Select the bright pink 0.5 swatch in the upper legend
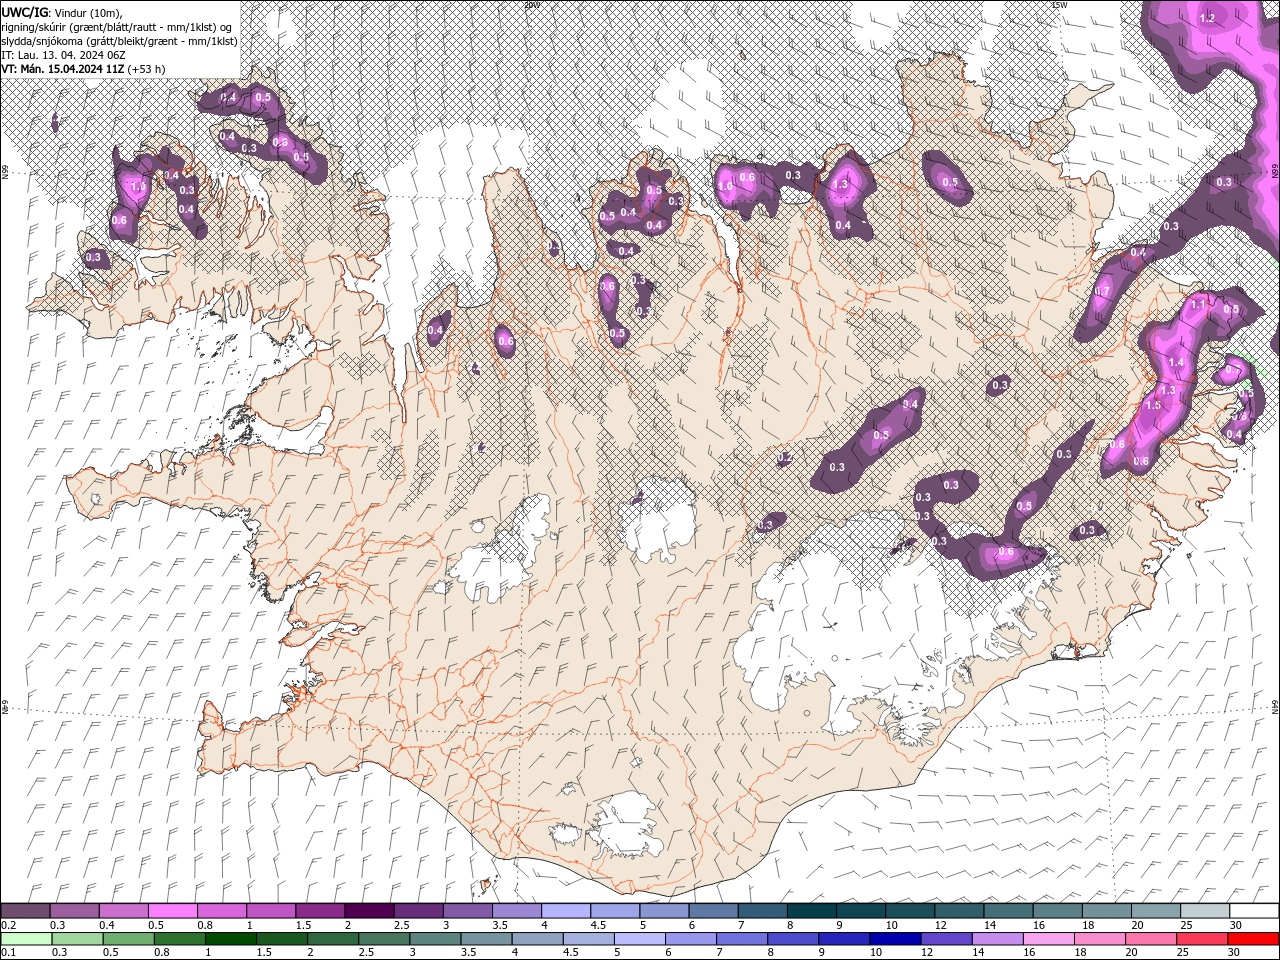Viewport: 1280px width, 960px height. 172,911
